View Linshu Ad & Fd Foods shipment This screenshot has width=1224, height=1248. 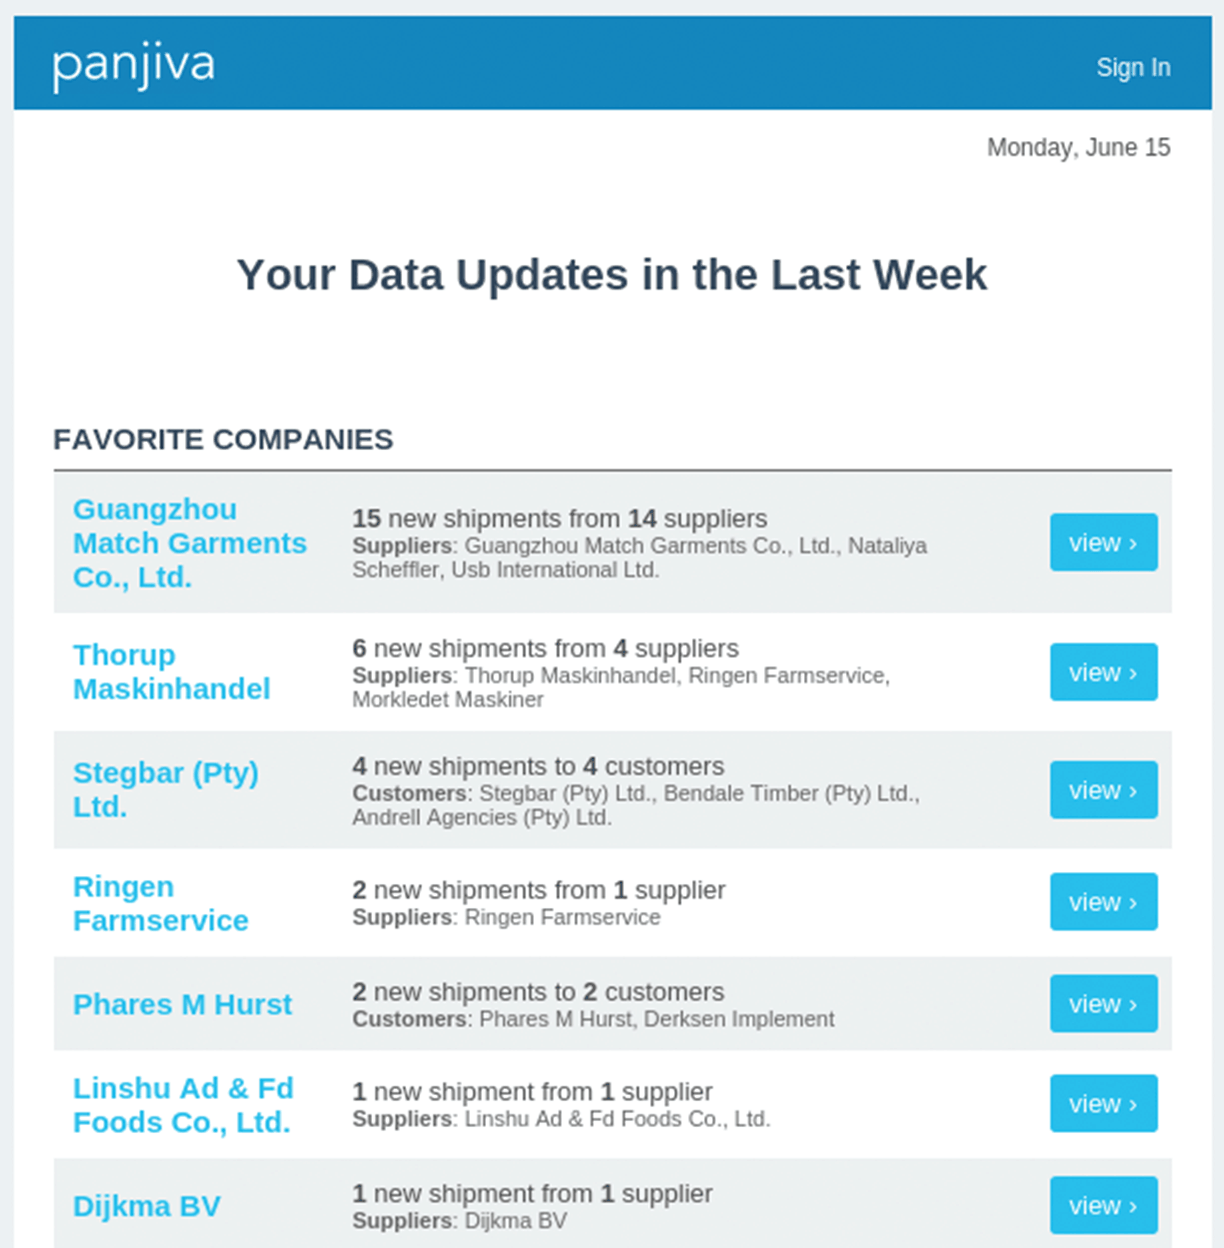(1103, 1104)
